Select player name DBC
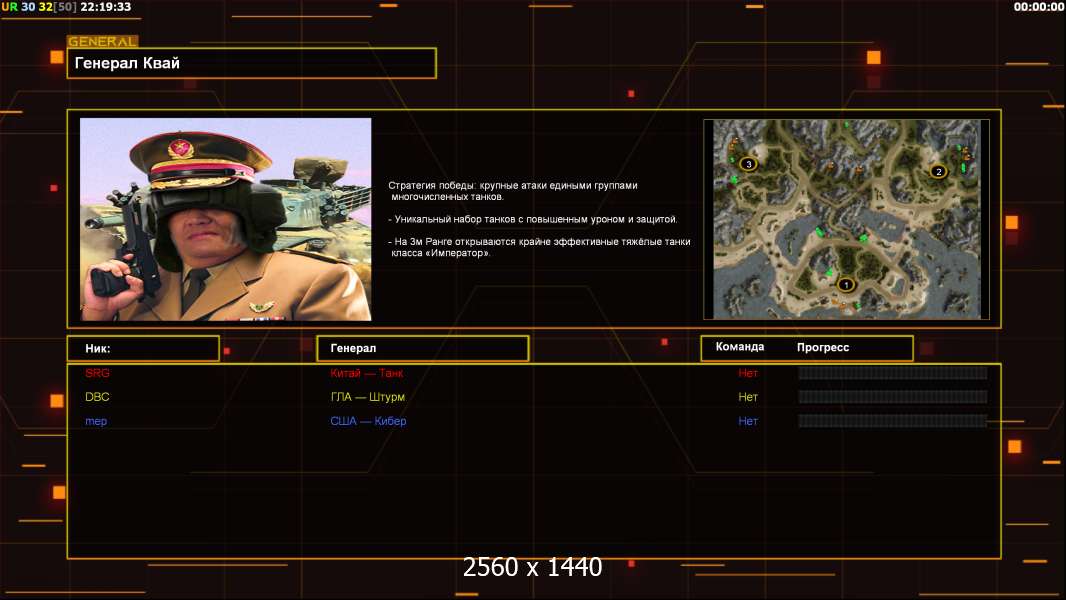1066x600 pixels. (x=97, y=397)
